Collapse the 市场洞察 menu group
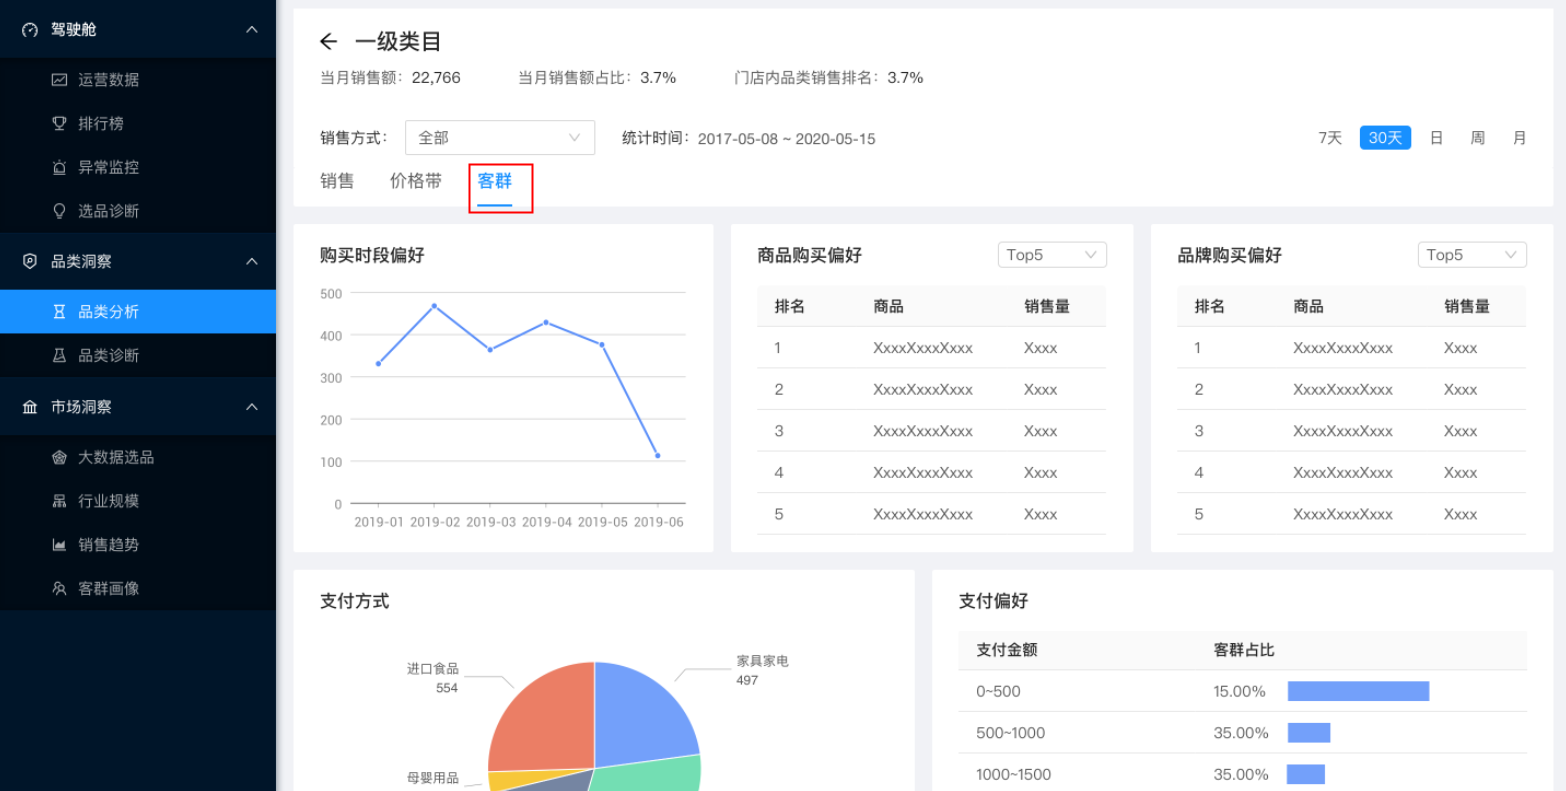 252,407
